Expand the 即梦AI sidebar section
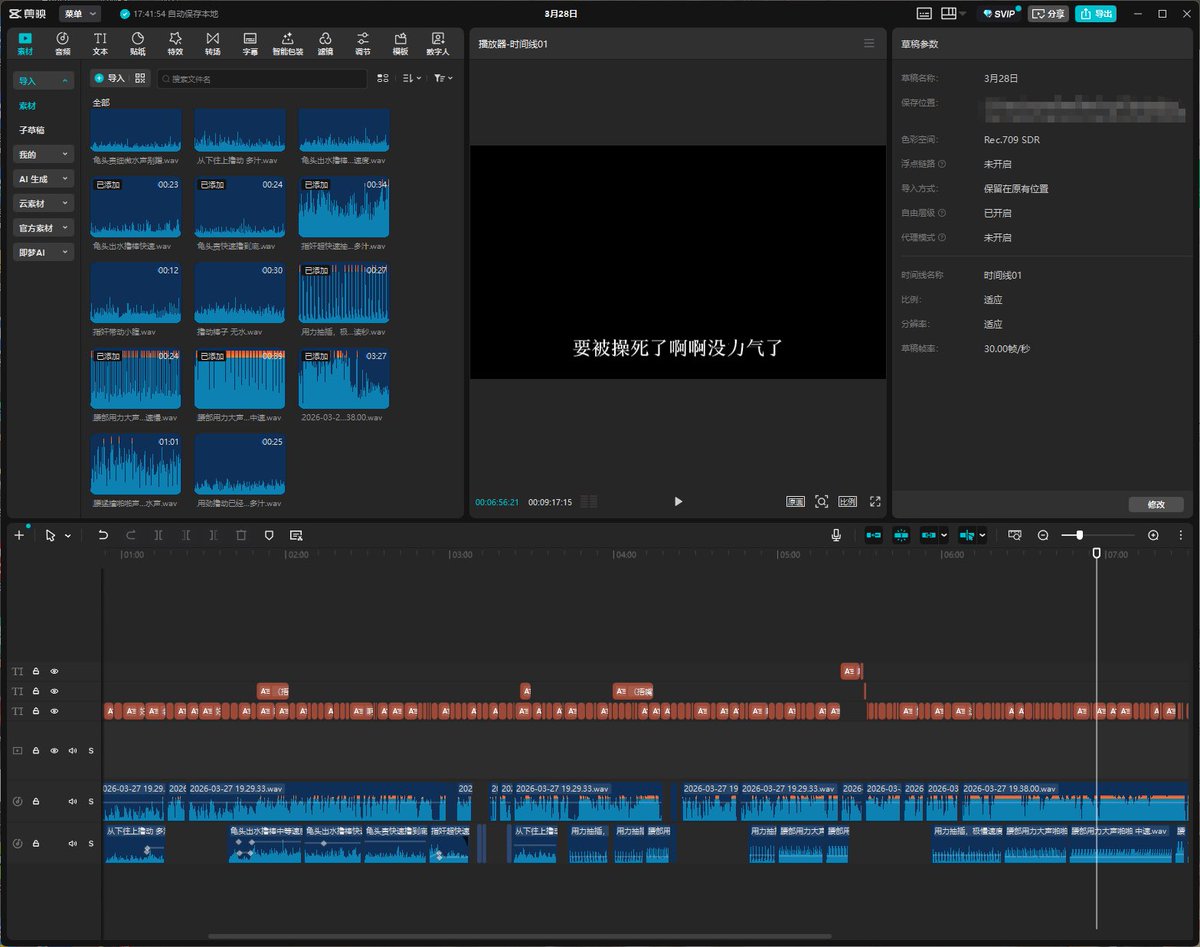 click(x=44, y=252)
